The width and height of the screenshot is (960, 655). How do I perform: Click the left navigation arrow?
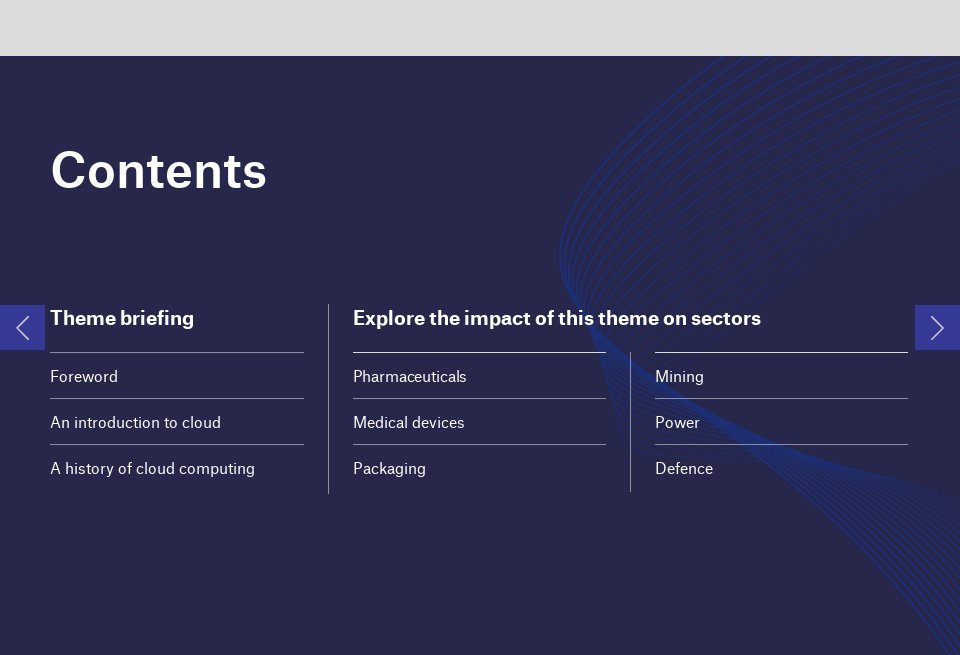point(22,328)
